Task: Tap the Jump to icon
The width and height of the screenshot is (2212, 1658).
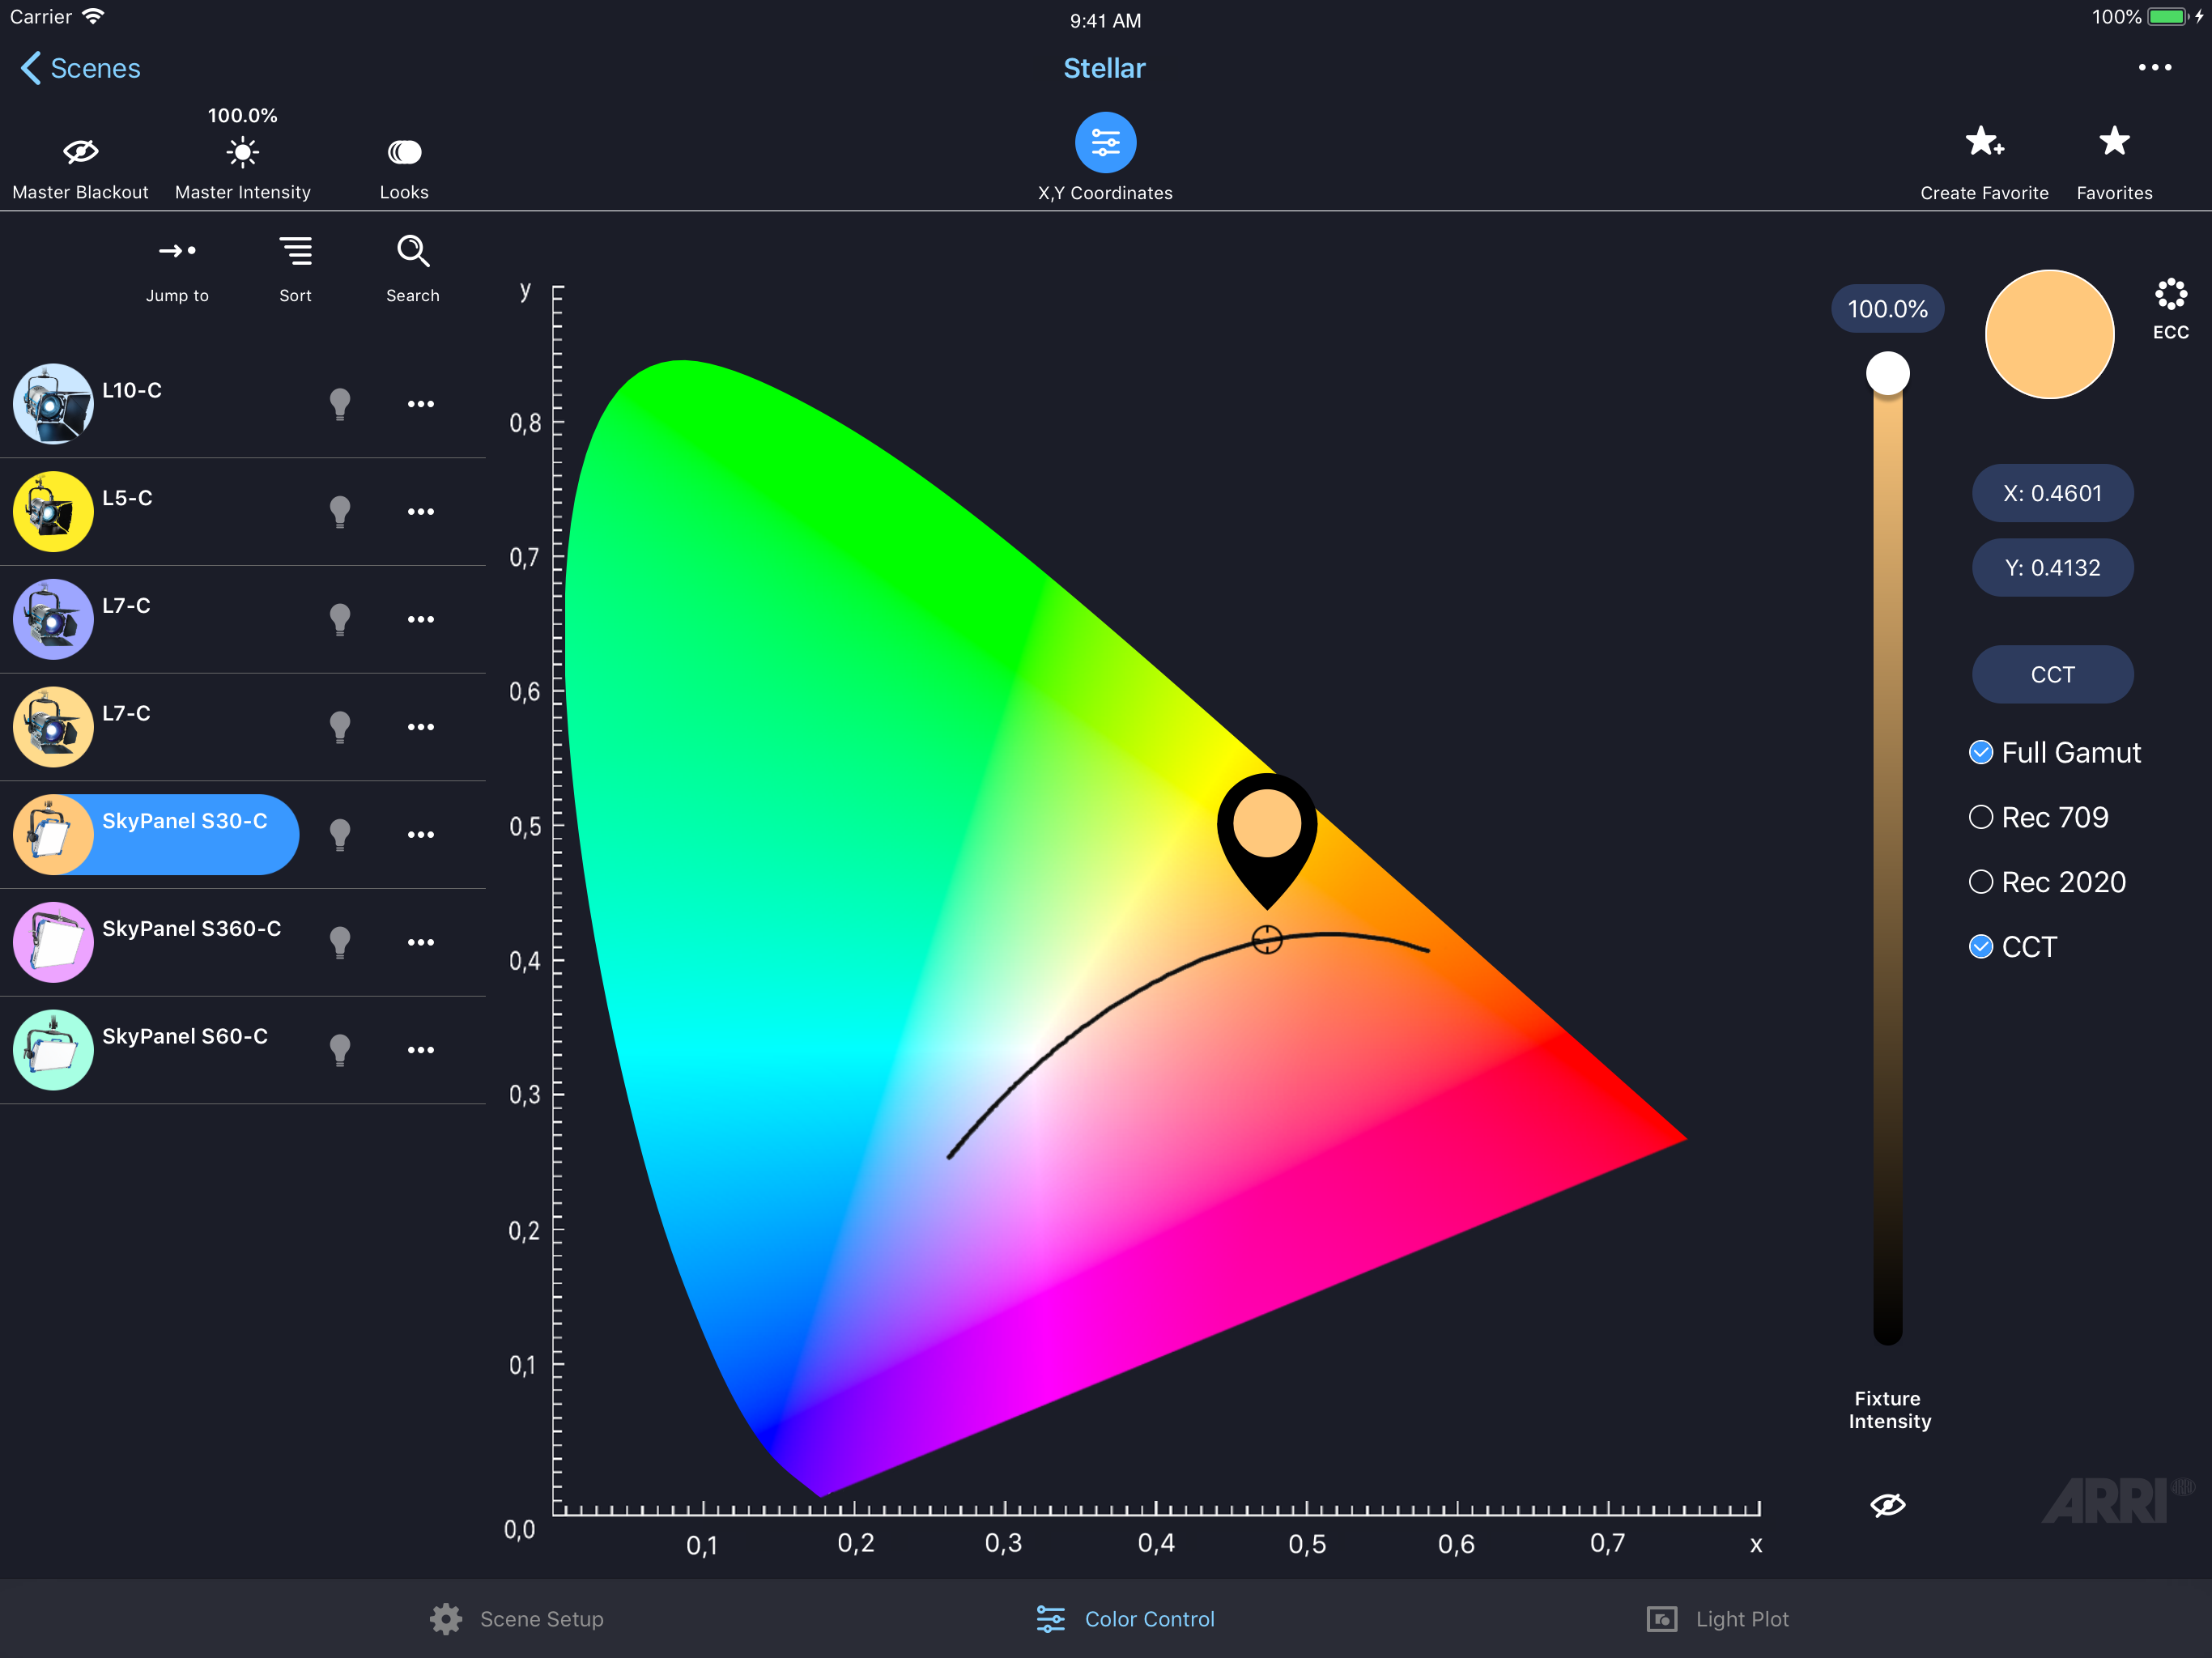Action: click(177, 251)
